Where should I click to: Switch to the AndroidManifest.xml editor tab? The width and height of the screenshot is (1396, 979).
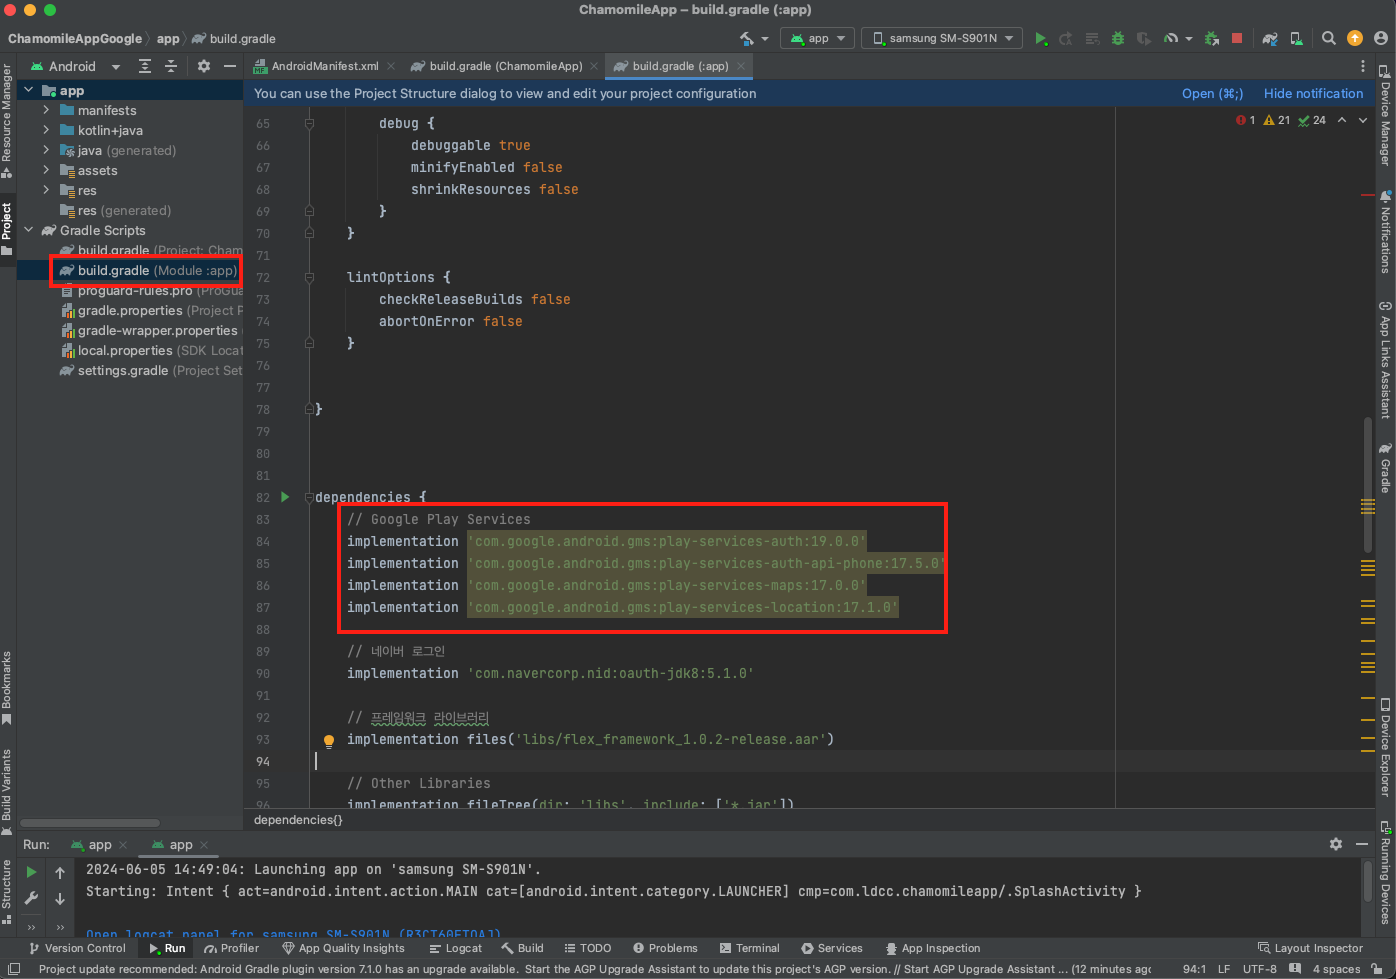324,66
